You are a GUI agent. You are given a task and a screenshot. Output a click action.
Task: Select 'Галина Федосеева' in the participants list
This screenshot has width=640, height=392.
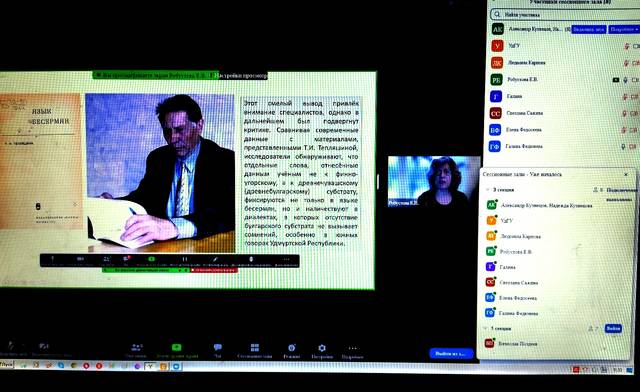[x=524, y=146]
